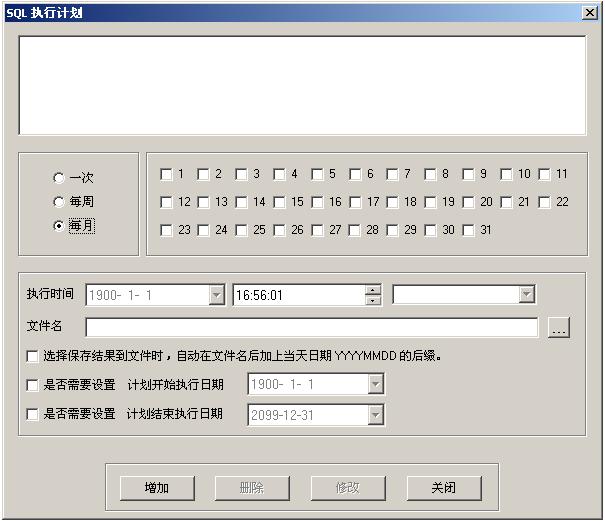Open the 执行时间 date dropdown

tap(216, 295)
